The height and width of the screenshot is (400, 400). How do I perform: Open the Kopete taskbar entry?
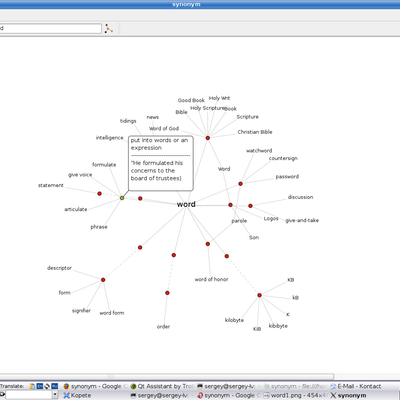click(x=77, y=395)
